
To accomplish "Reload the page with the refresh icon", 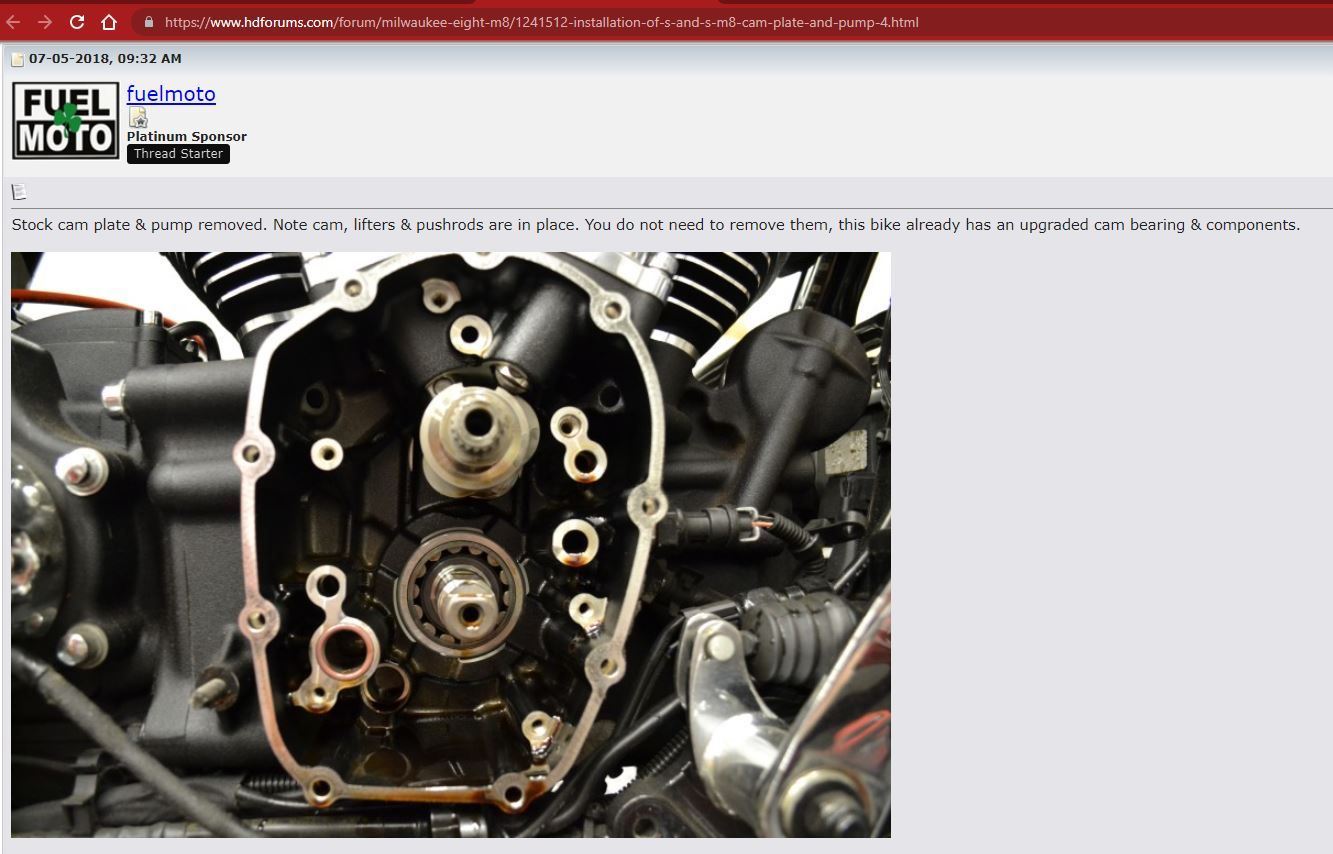I will [77, 22].
